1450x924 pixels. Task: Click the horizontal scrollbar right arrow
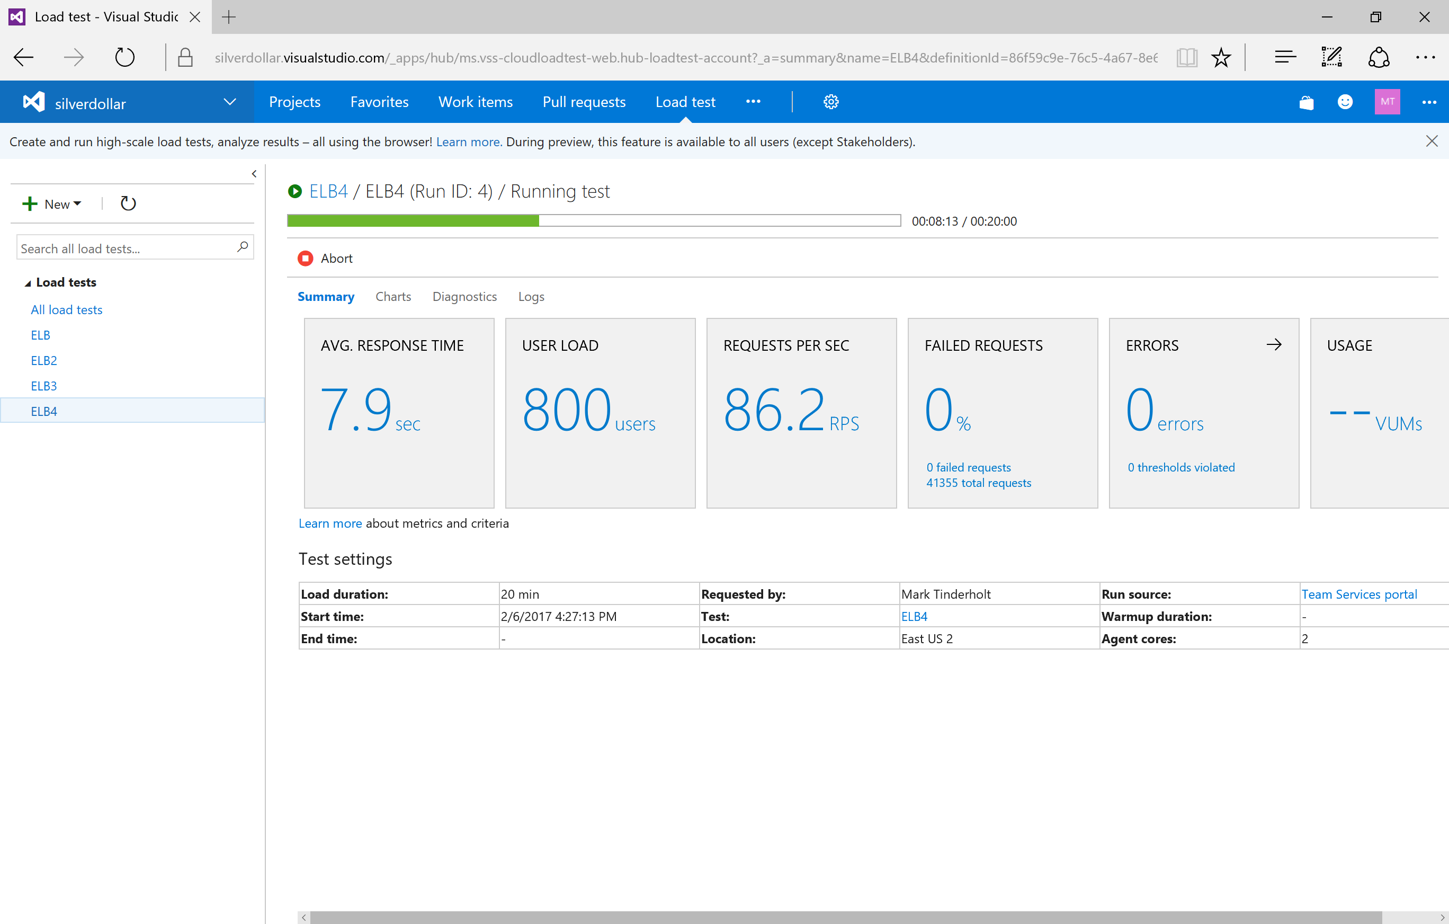[x=1443, y=917]
